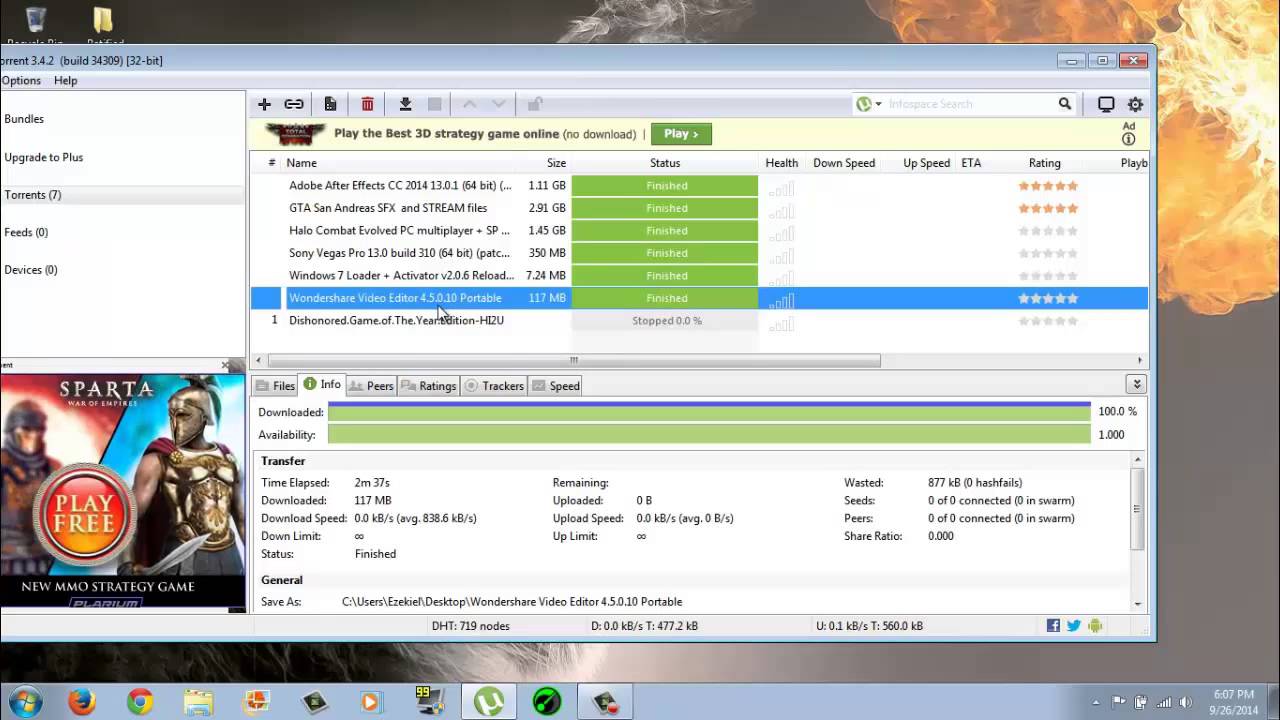The image size is (1280, 720).
Task: Click the Move Down Queue arrow
Action: click(499, 104)
